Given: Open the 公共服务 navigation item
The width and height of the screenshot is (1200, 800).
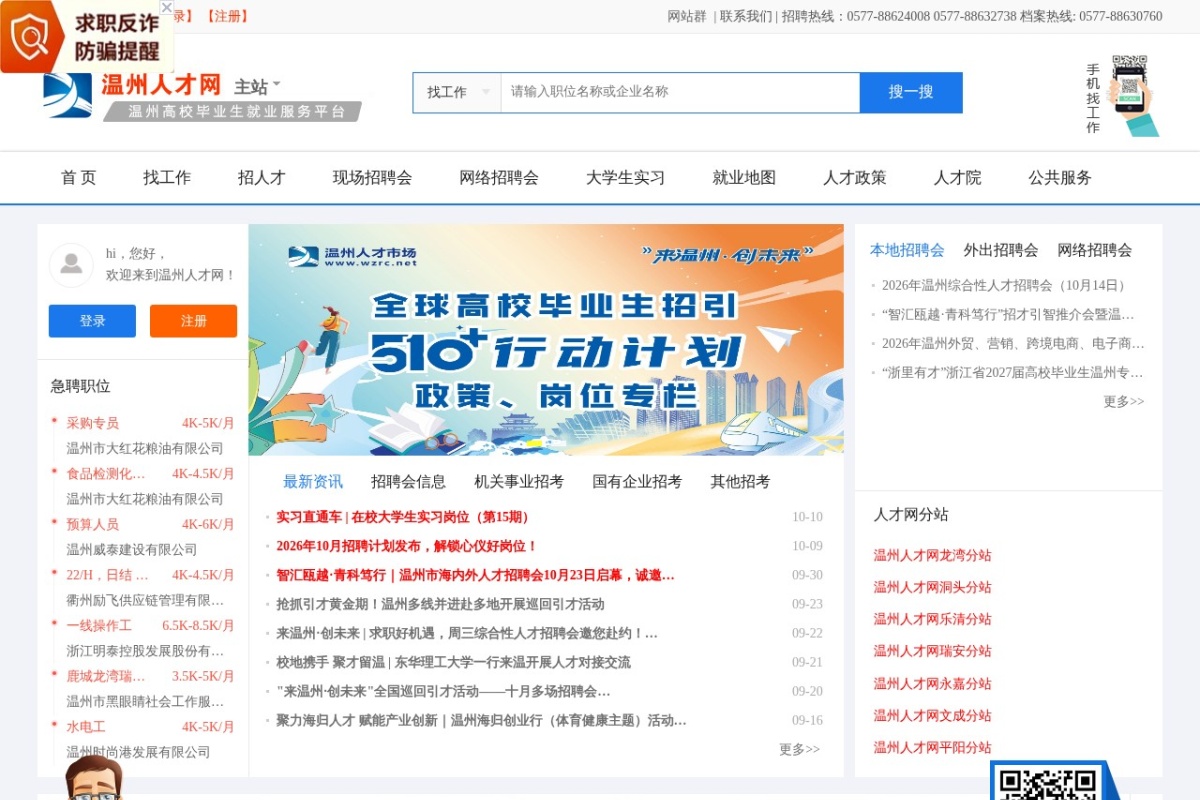Looking at the screenshot, I should tap(1060, 178).
